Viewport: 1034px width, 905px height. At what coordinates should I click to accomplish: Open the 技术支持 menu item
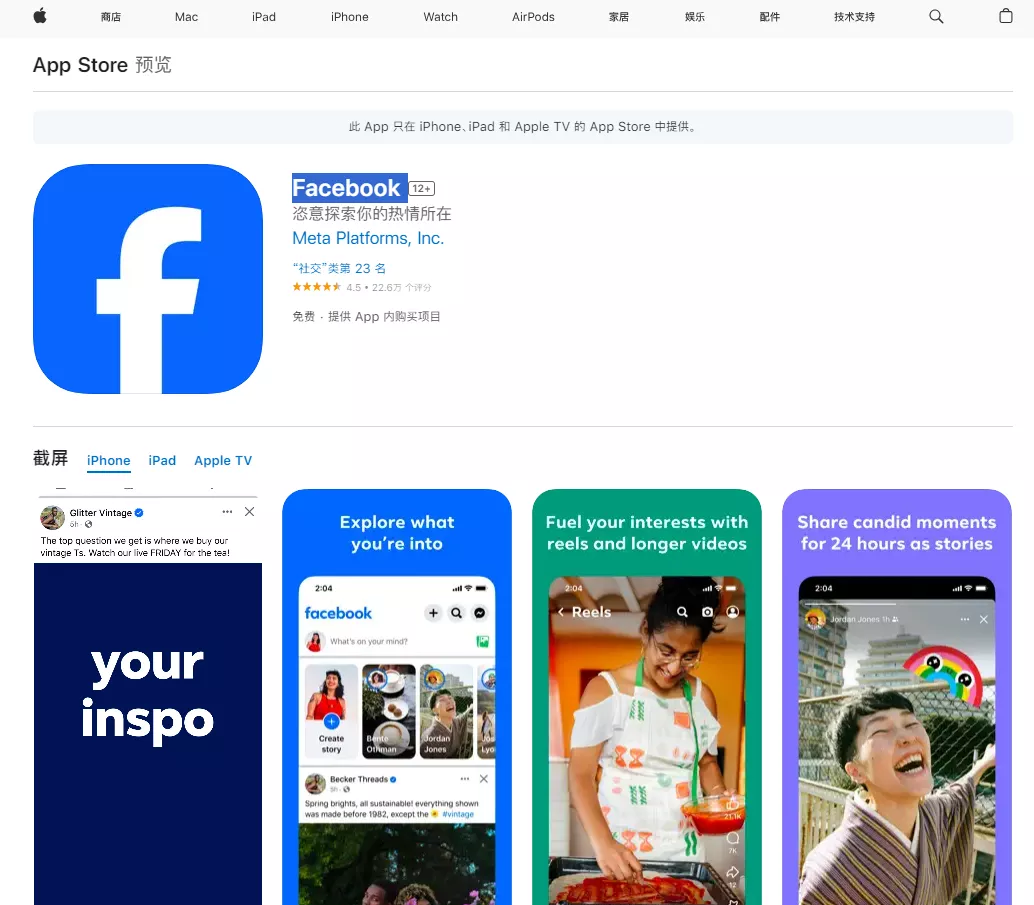pos(853,17)
